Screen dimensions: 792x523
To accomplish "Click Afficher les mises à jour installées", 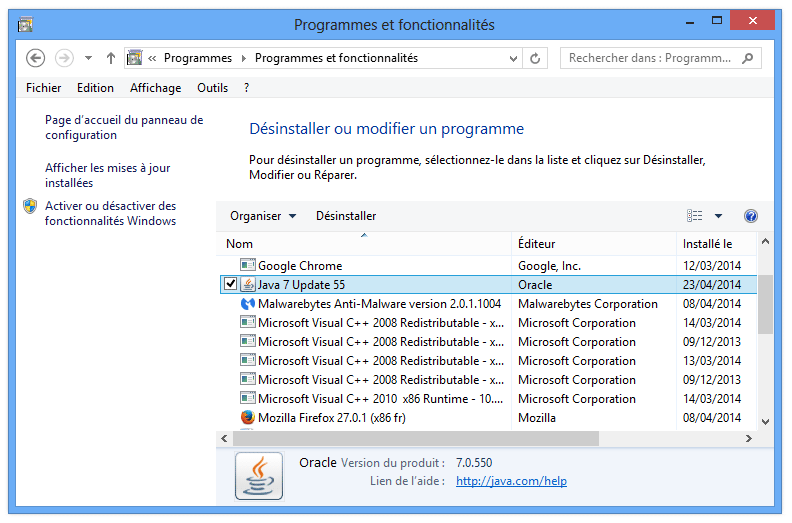I will 107,176.
